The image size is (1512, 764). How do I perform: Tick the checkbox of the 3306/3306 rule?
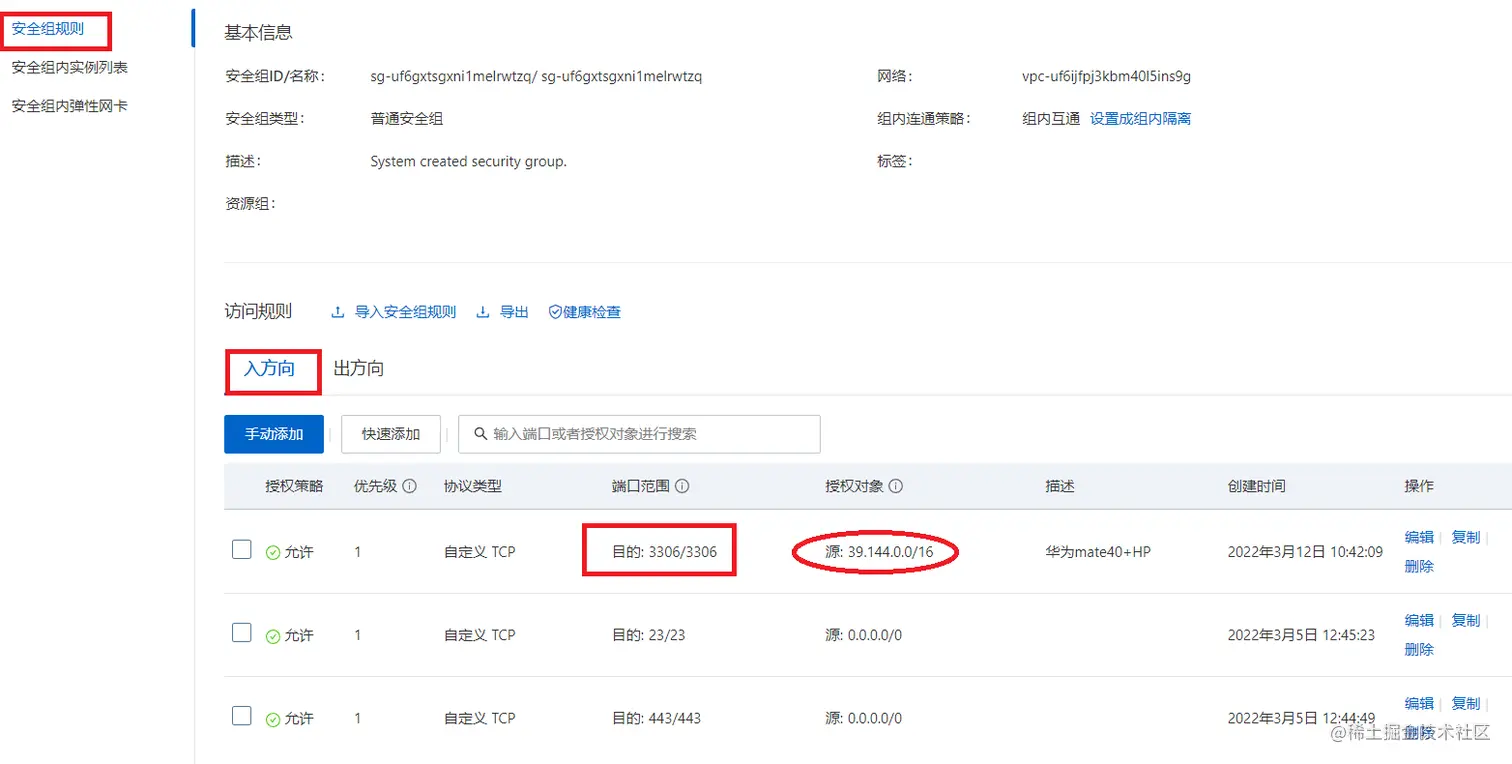241,549
